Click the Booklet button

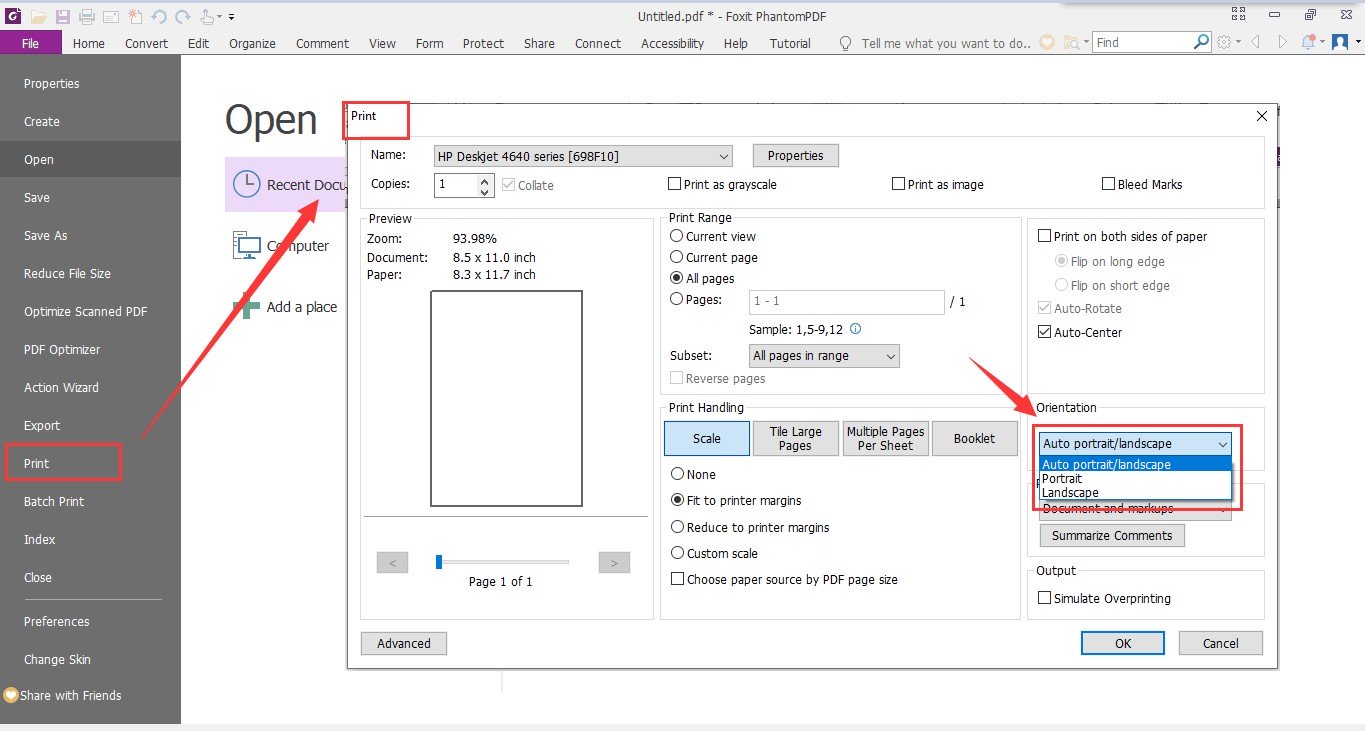974,439
